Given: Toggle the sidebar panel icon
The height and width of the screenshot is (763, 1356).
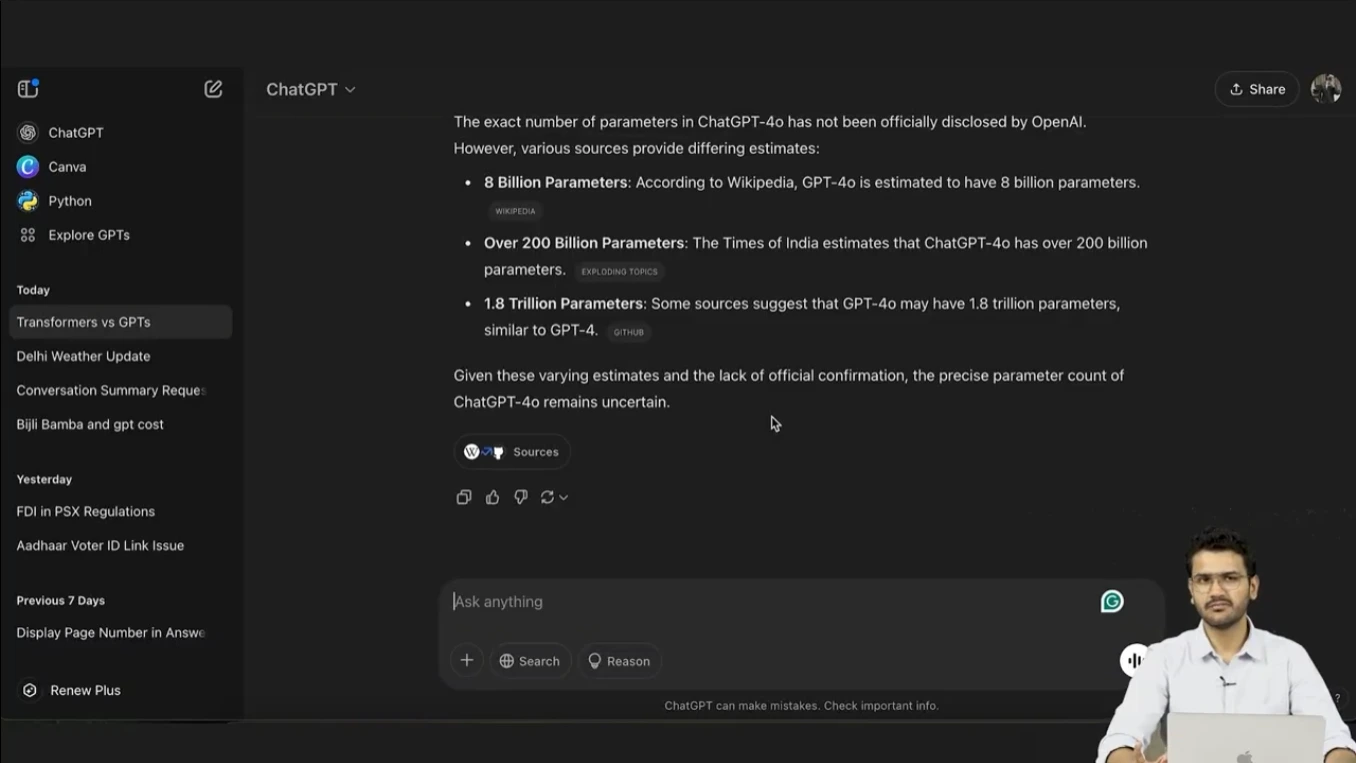Looking at the screenshot, I should [x=28, y=89].
